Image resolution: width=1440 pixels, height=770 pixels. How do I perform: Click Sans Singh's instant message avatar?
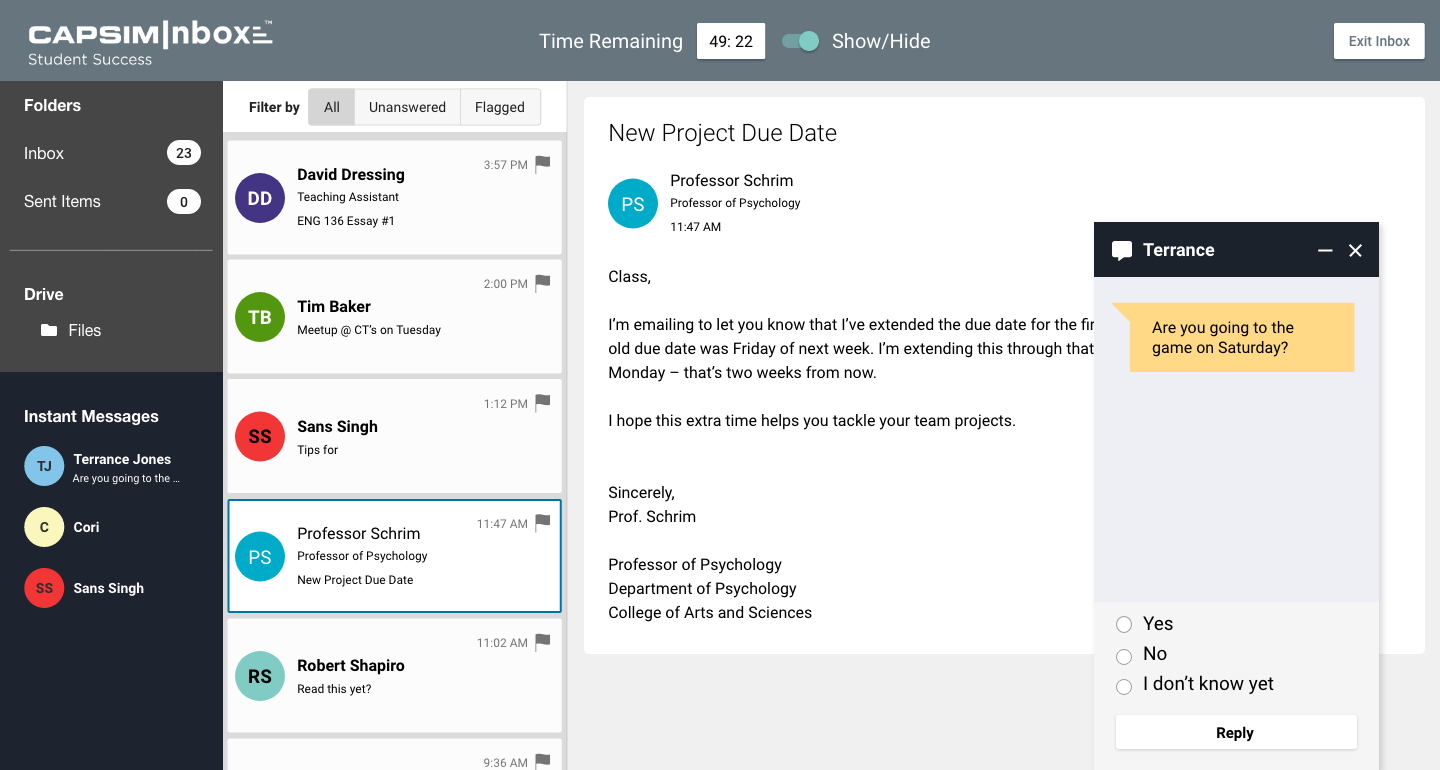tap(44, 588)
